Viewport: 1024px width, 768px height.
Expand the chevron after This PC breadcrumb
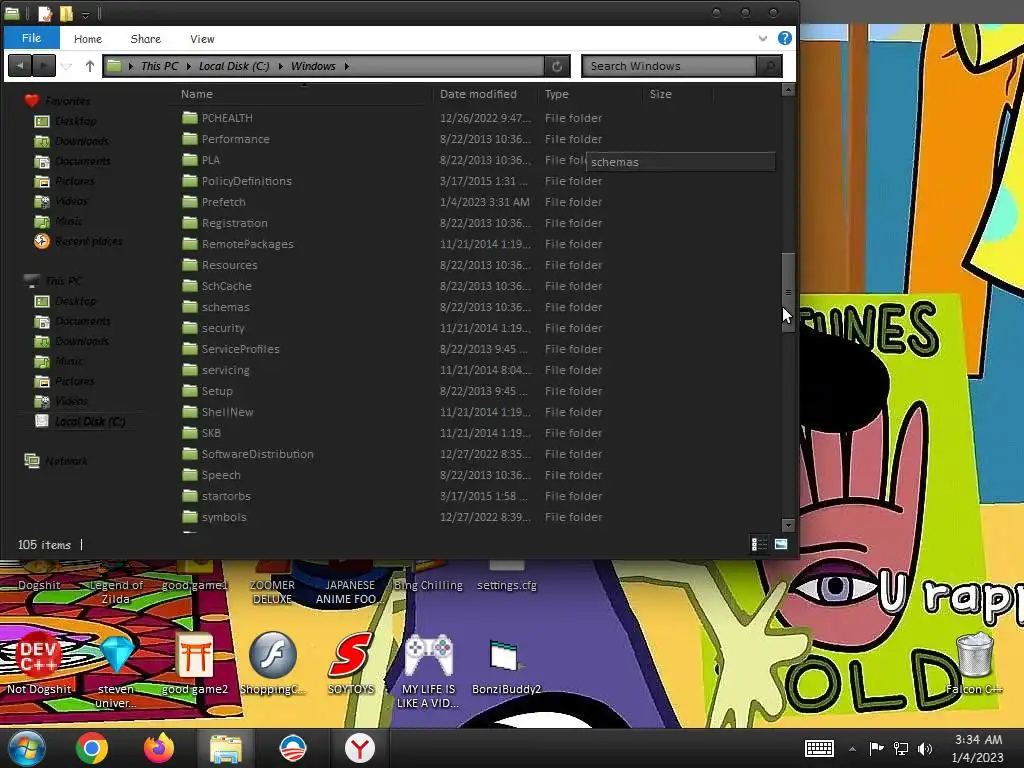(x=189, y=66)
